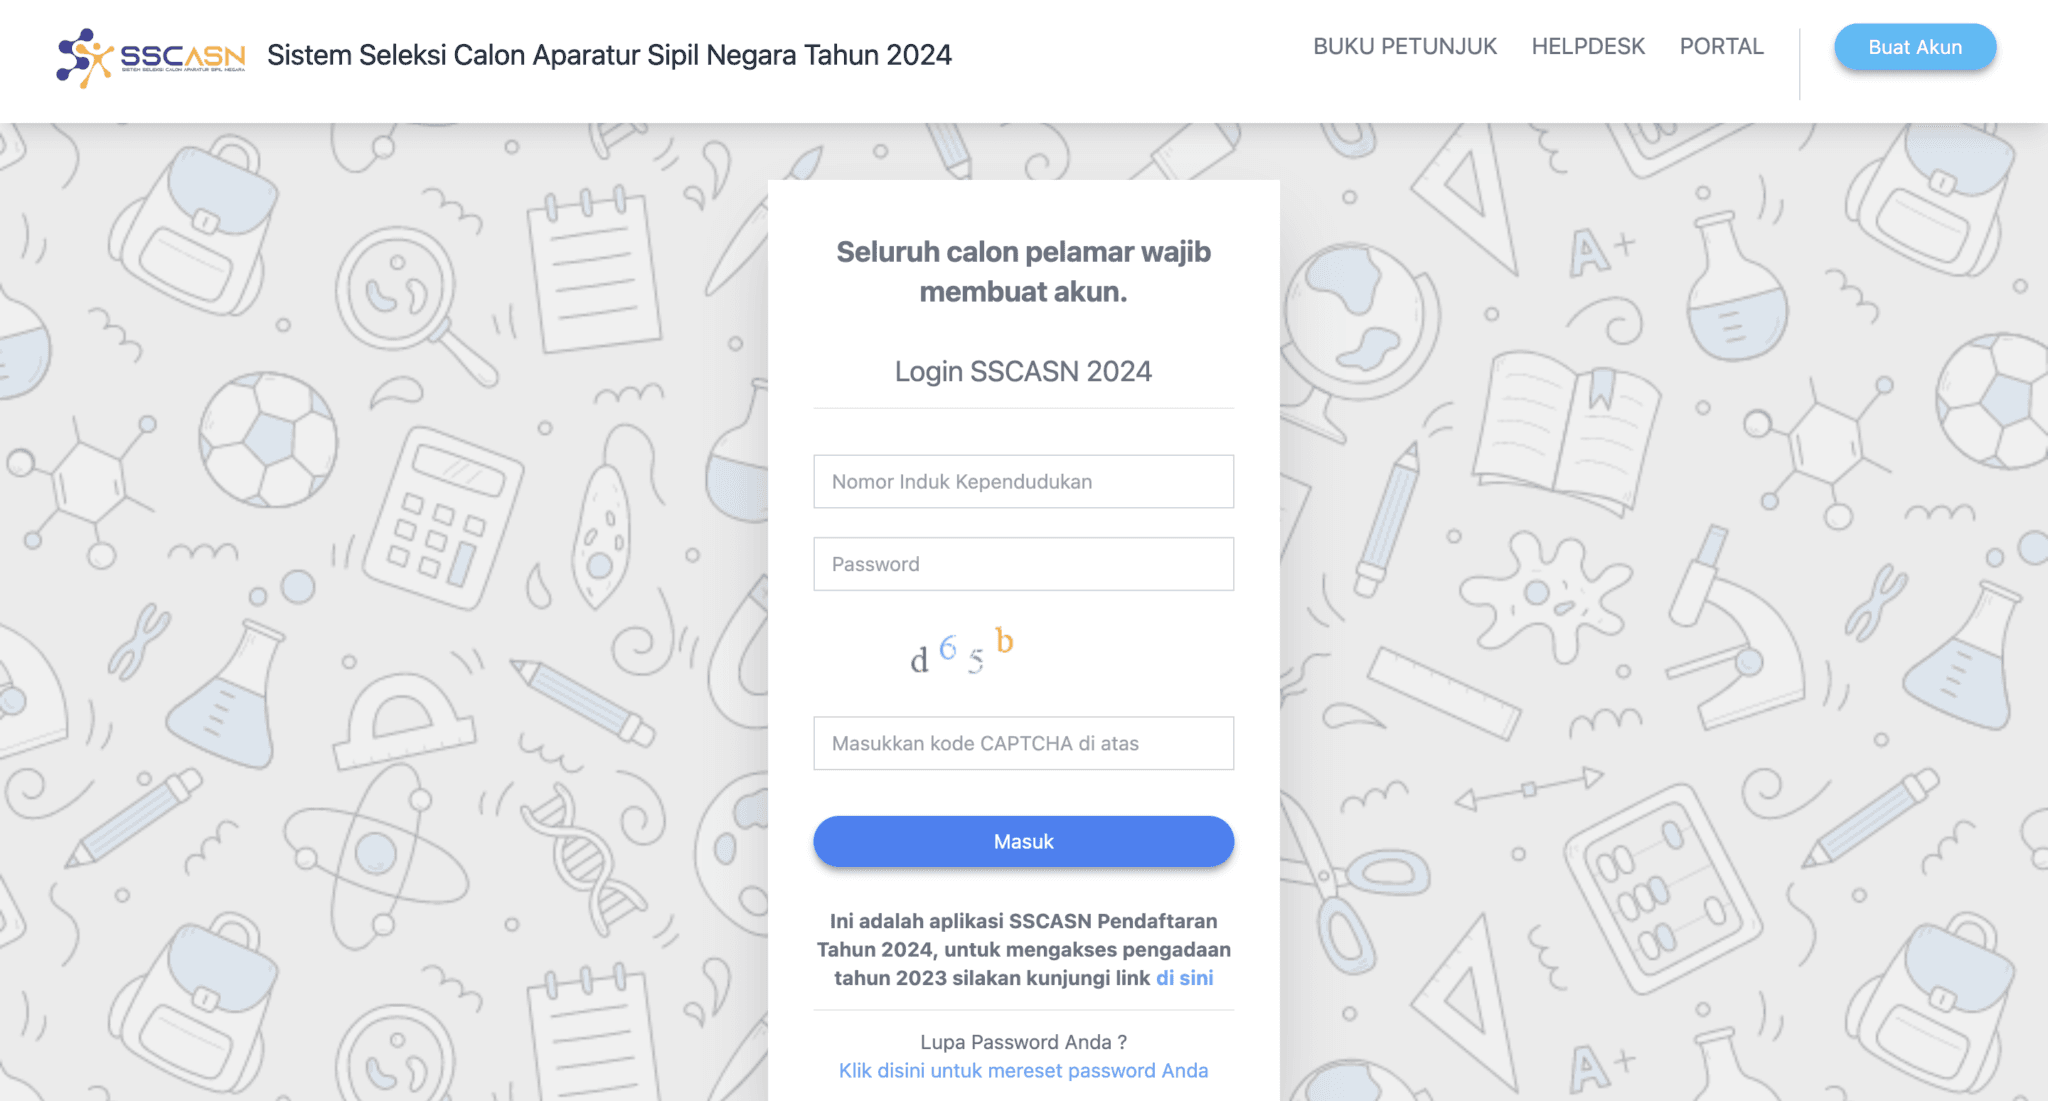Click the reset password link
Viewport: 2048px width, 1101px height.
pos(1023,1071)
